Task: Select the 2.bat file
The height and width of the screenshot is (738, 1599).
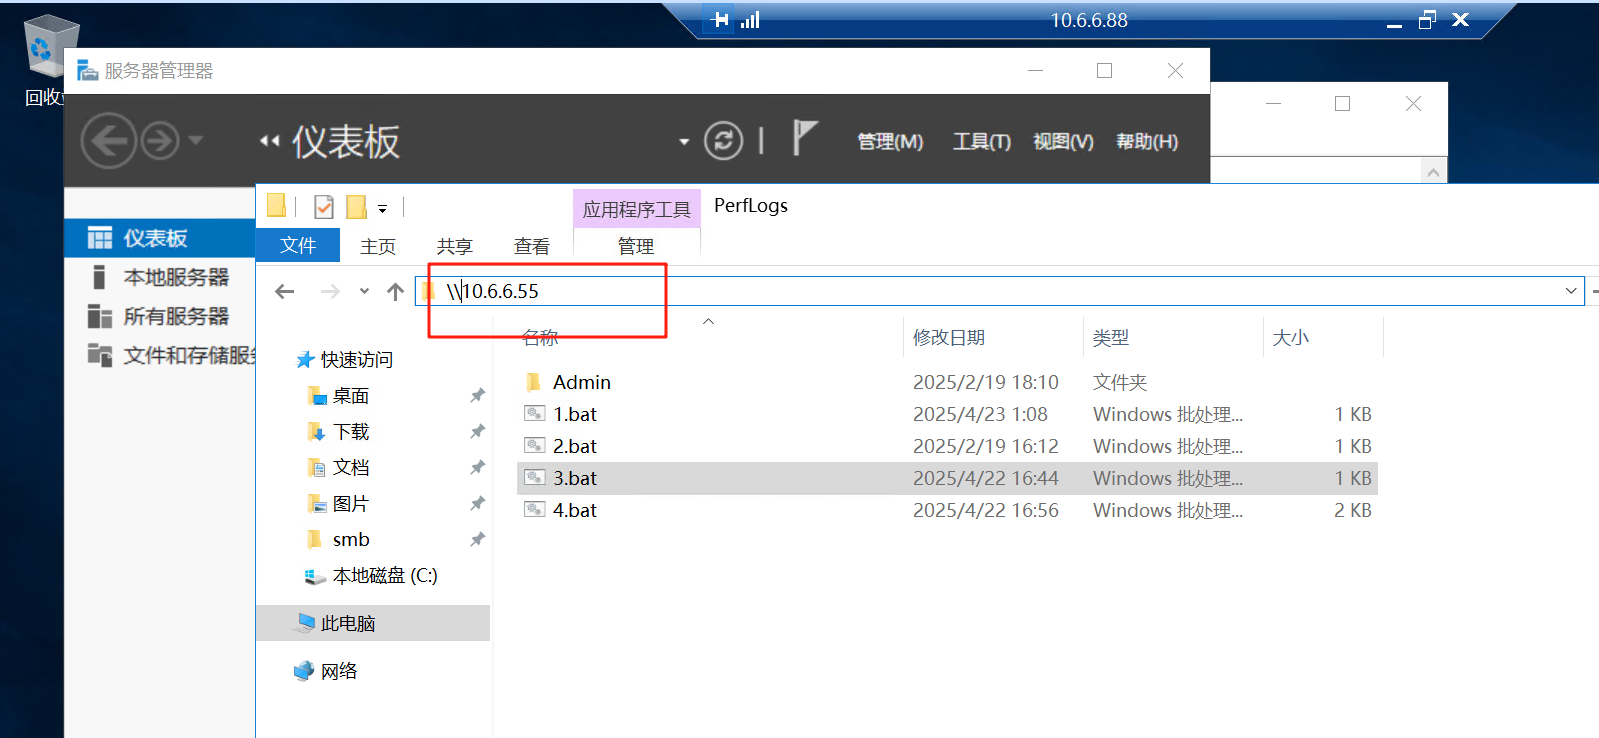Action: point(947,446)
